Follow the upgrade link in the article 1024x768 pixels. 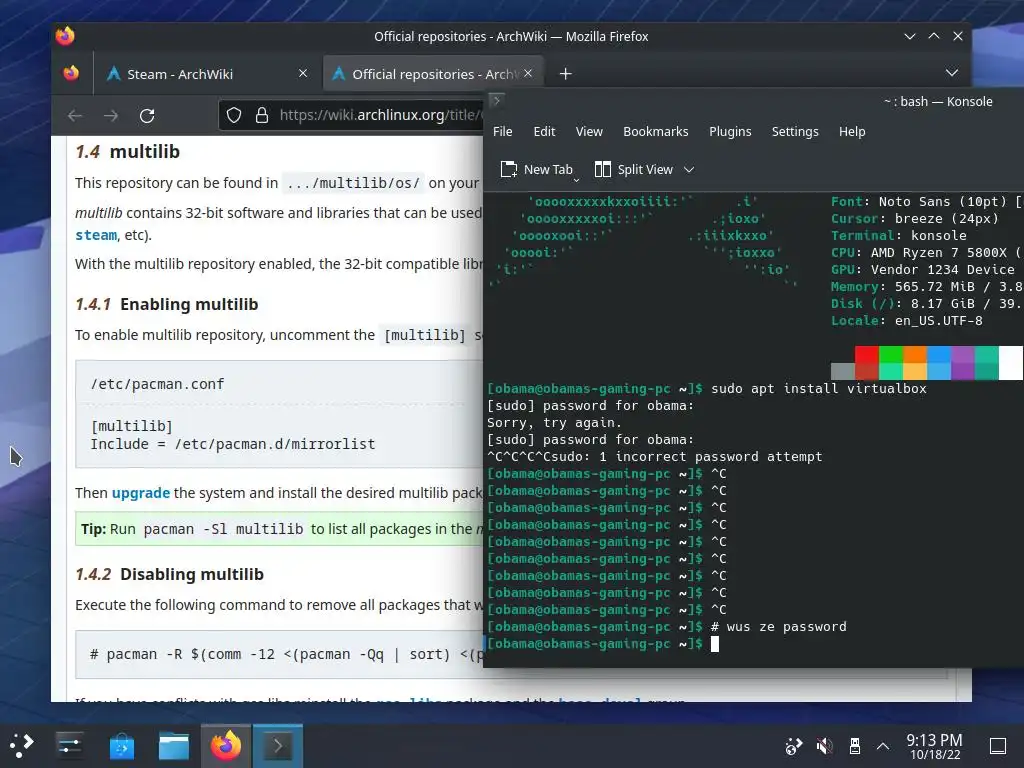(x=140, y=492)
